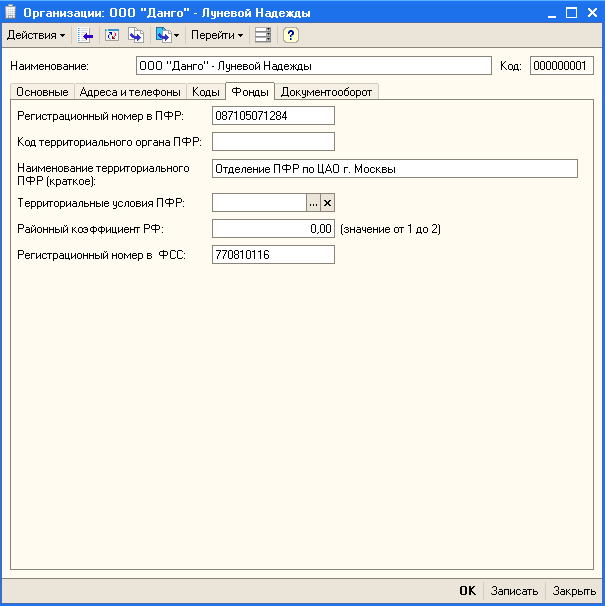Click the Наименование территориального ПФР field
Viewport: 605px width, 606px height.
point(395,169)
